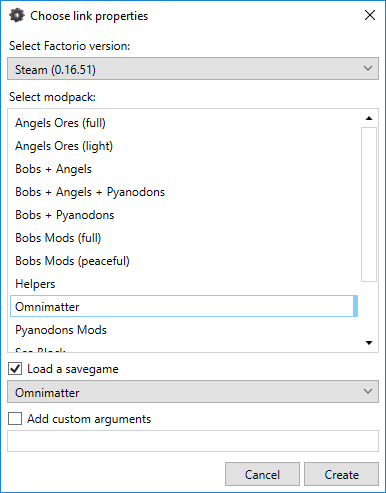Click the modpack list scrollbar thumb
The image size is (386, 493).
pyautogui.click(x=369, y=204)
